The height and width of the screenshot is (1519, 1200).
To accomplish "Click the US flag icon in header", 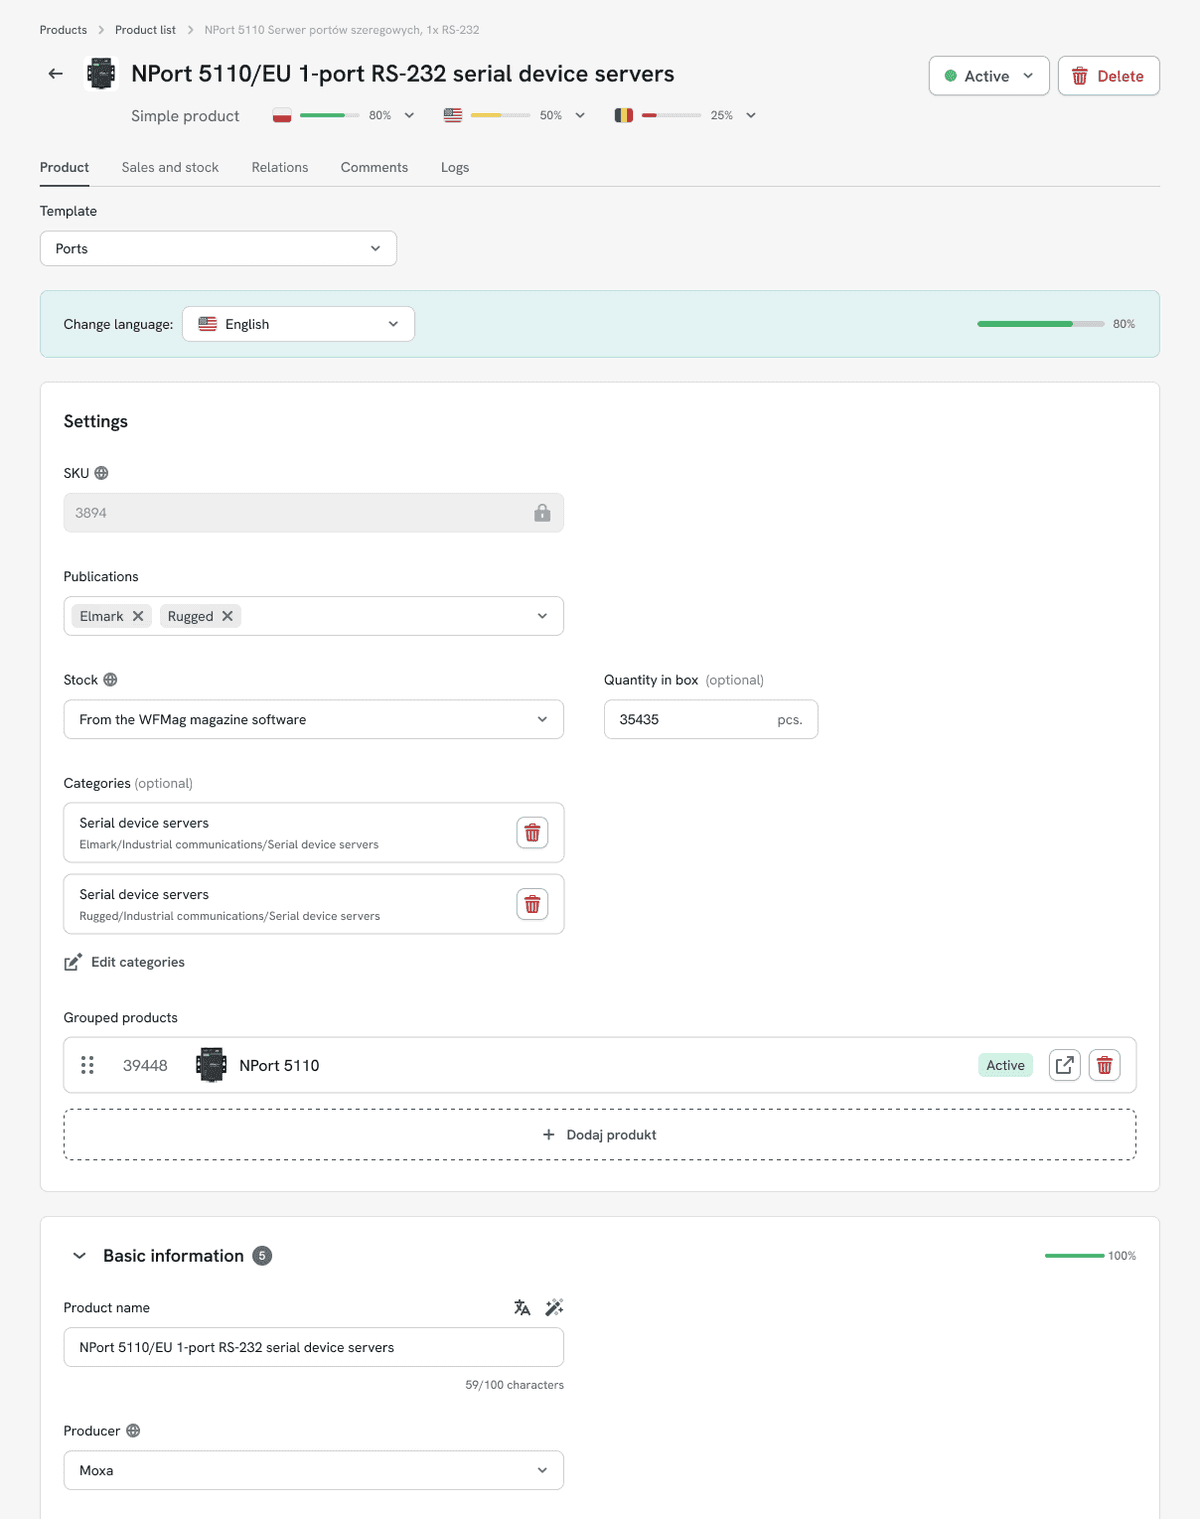I will (453, 115).
